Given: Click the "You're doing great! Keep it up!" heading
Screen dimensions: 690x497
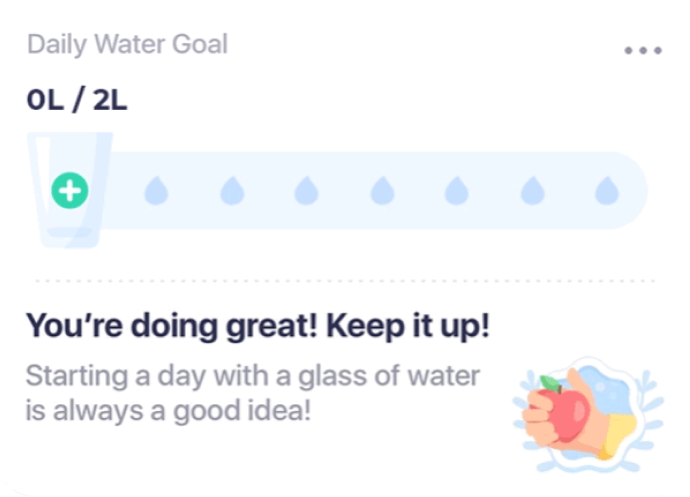Looking at the screenshot, I should point(258,326).
